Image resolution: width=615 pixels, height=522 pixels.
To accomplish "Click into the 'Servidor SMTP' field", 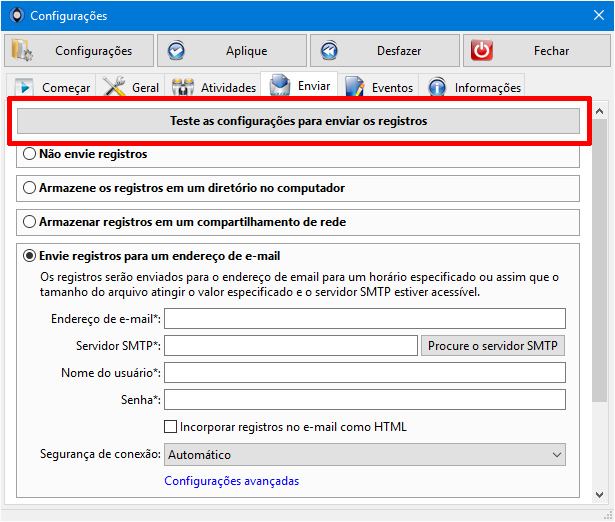I will 291,346.
